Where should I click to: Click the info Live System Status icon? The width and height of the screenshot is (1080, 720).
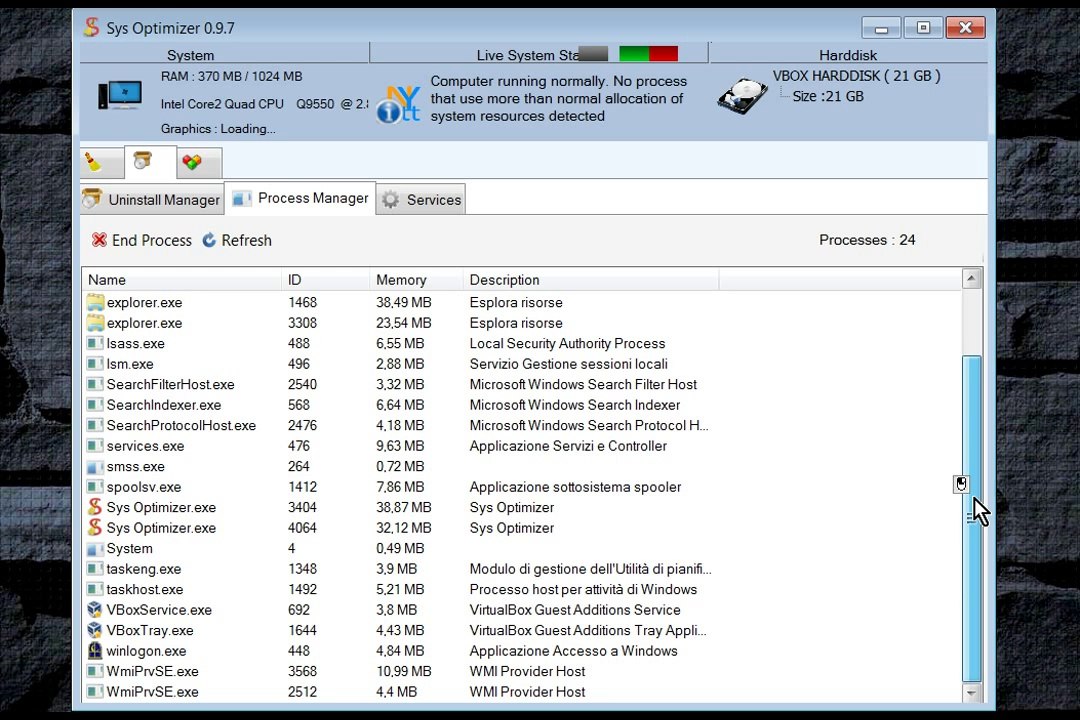(x=398, y=104)
